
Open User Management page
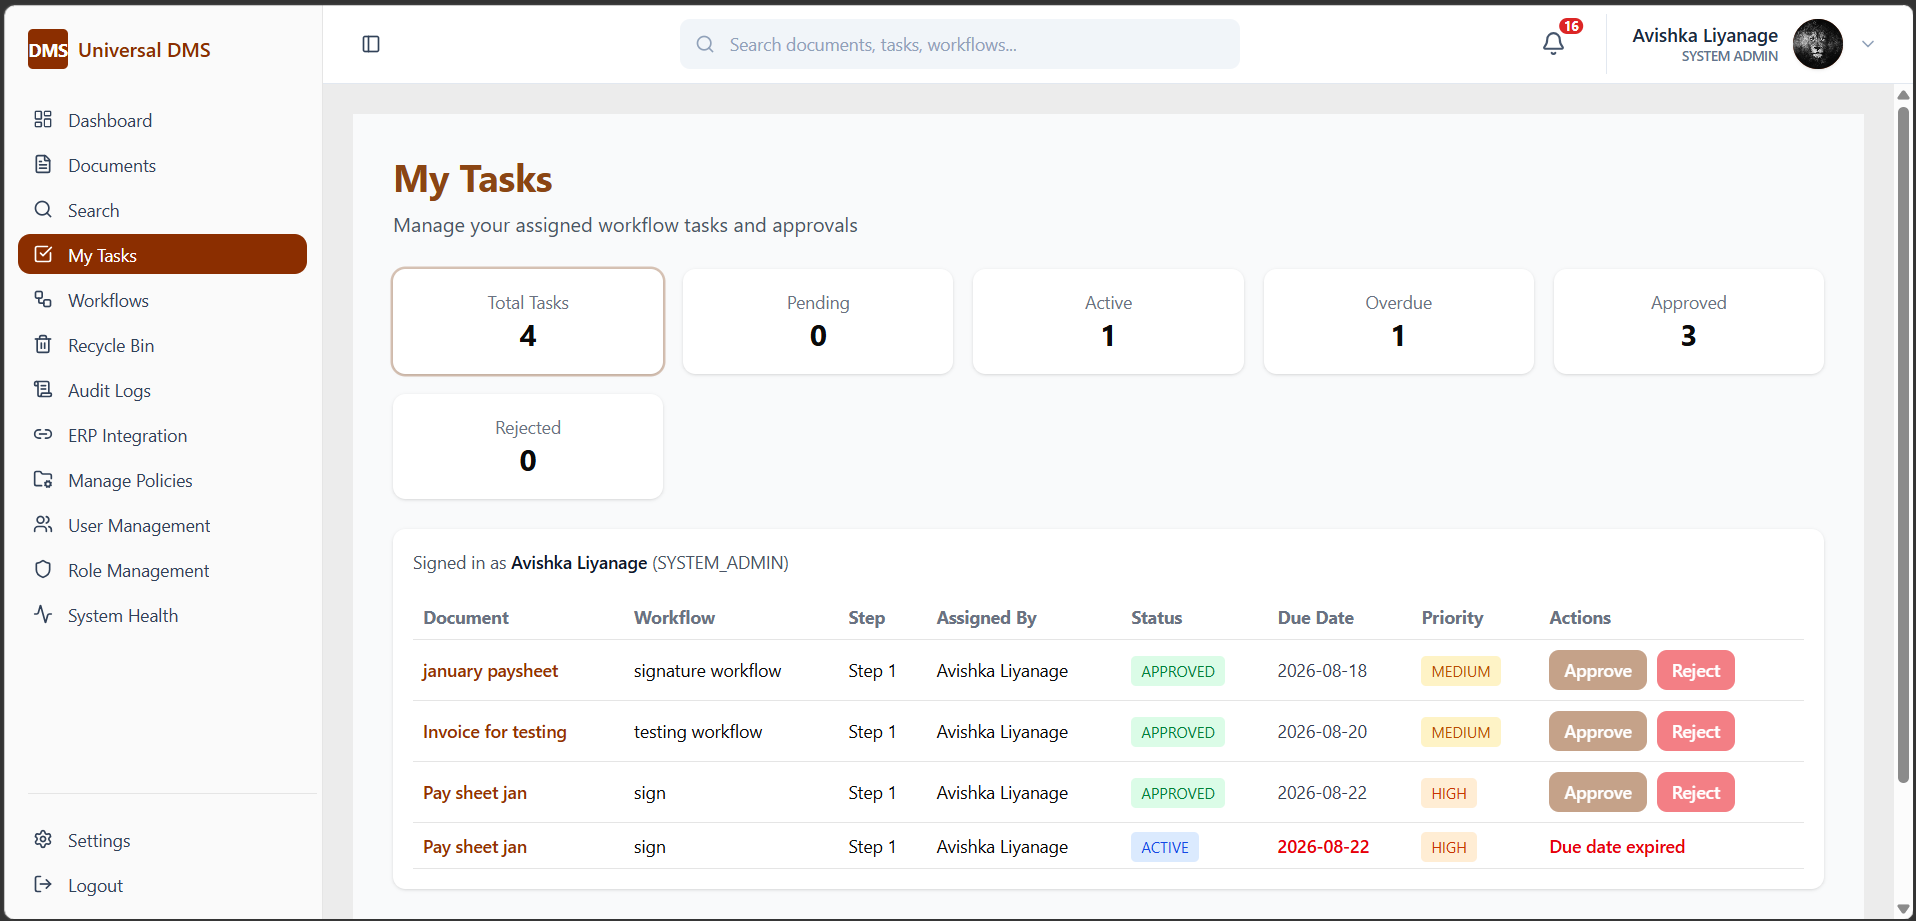162,525
